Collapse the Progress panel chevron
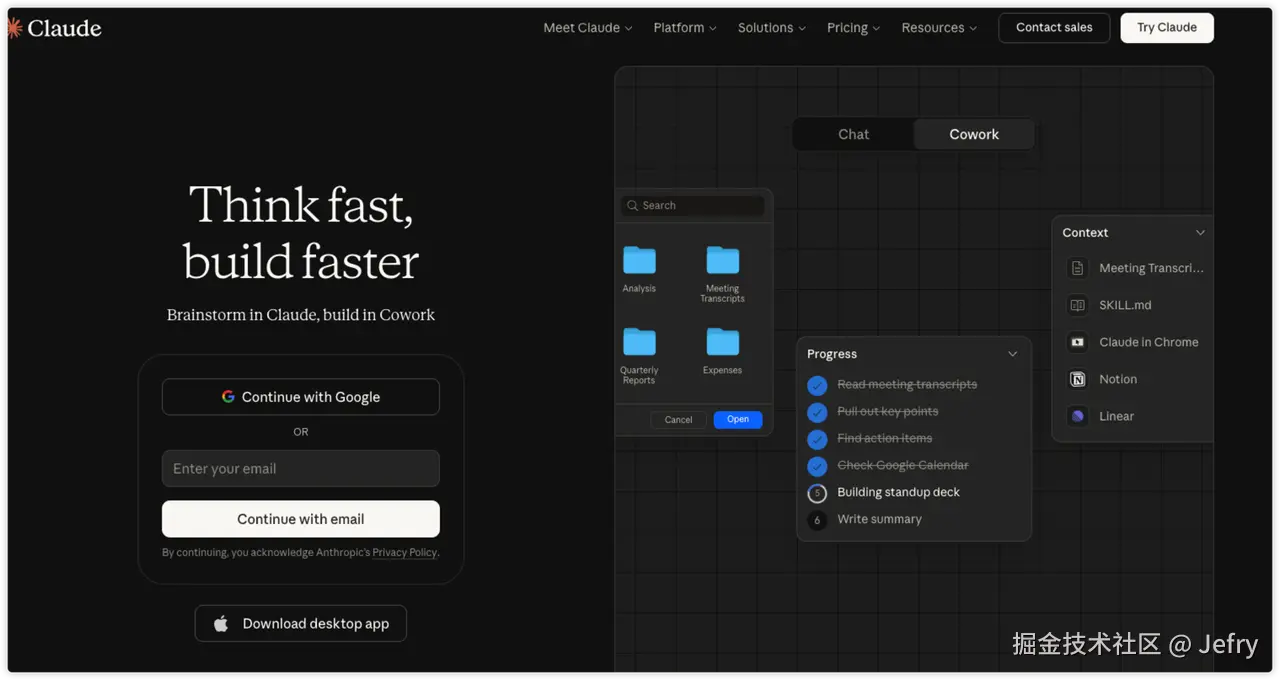 point(1012,354)
